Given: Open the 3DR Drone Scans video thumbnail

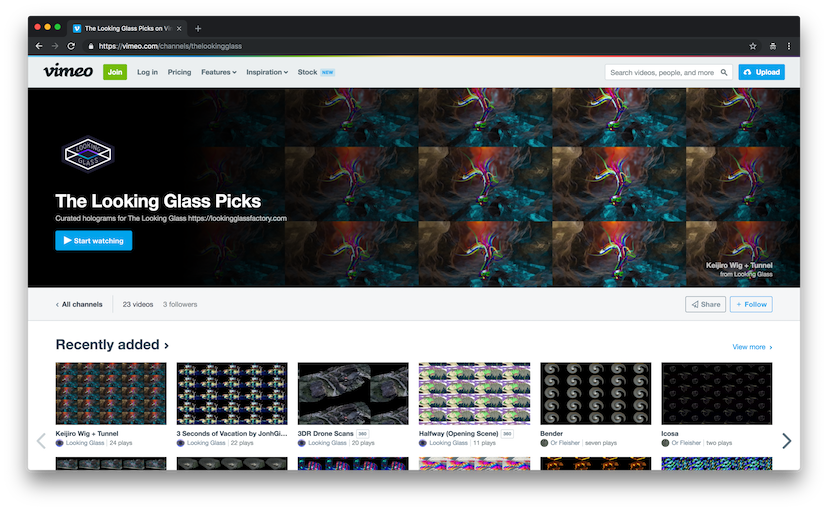Looking at the screenshot, I should pyautogui.click(x=353, y=393).
